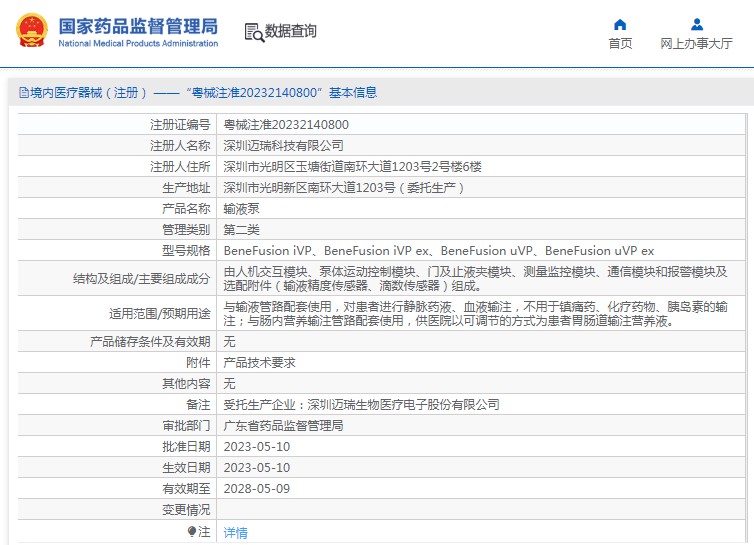This screenshot has height=545, width=754.
Task: Click the 变更情况 label
Action: (x=186, y=509)
